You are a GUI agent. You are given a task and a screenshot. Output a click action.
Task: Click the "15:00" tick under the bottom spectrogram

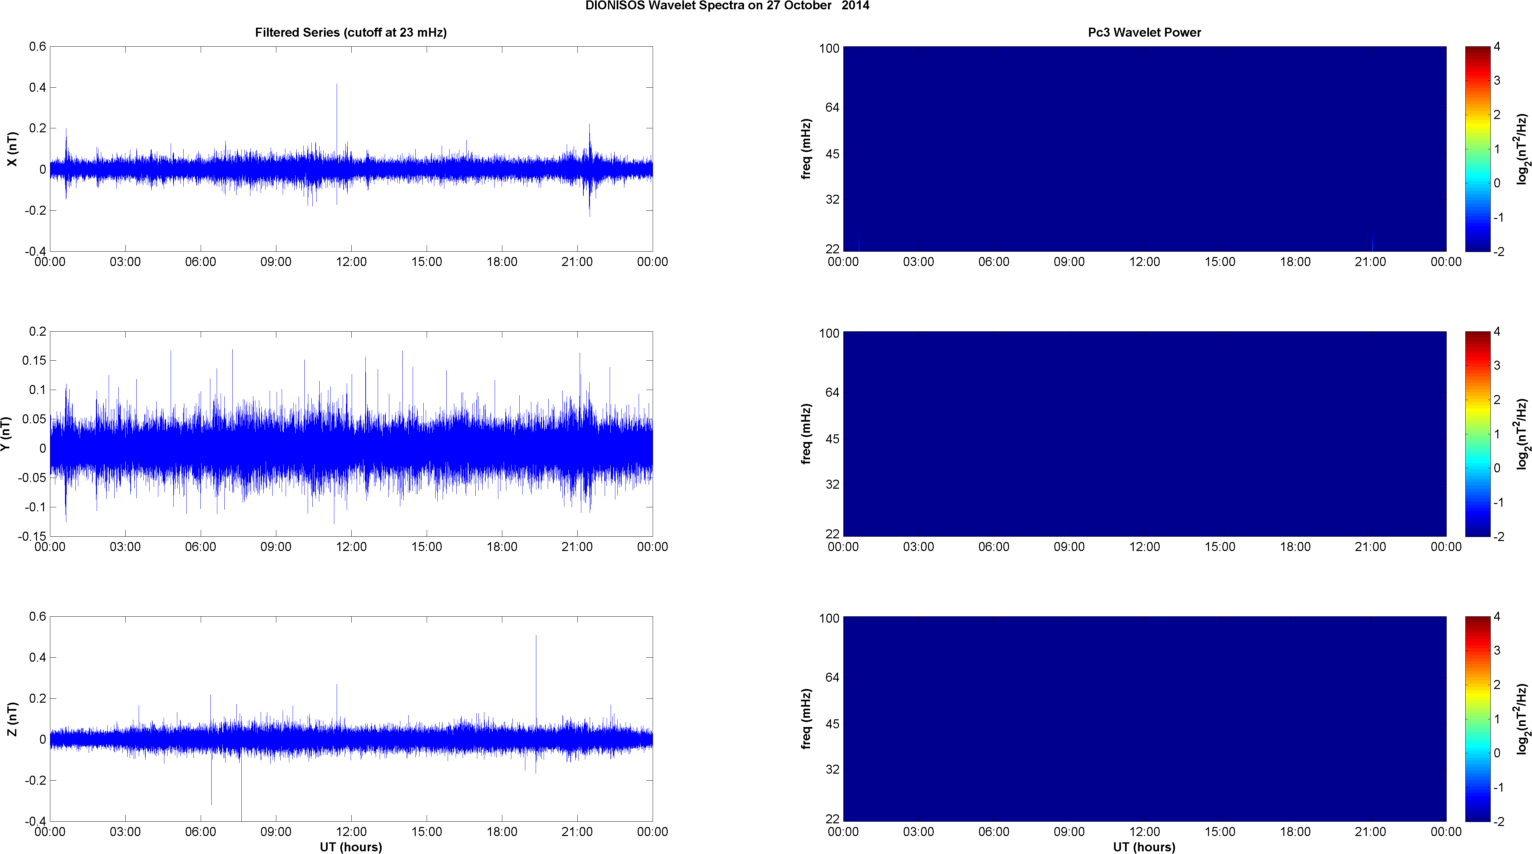point(1220,832)
